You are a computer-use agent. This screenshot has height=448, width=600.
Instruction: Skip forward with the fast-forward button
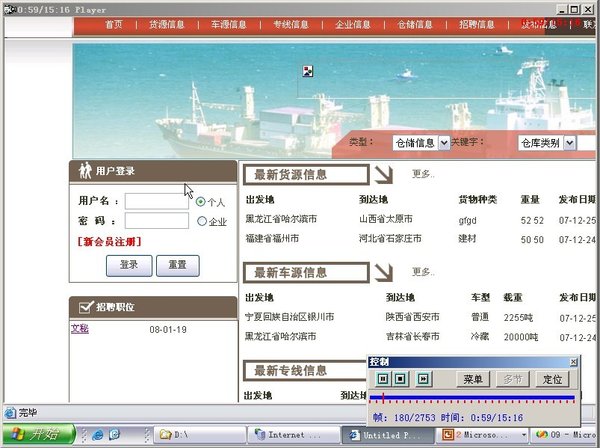coord(423,379)
